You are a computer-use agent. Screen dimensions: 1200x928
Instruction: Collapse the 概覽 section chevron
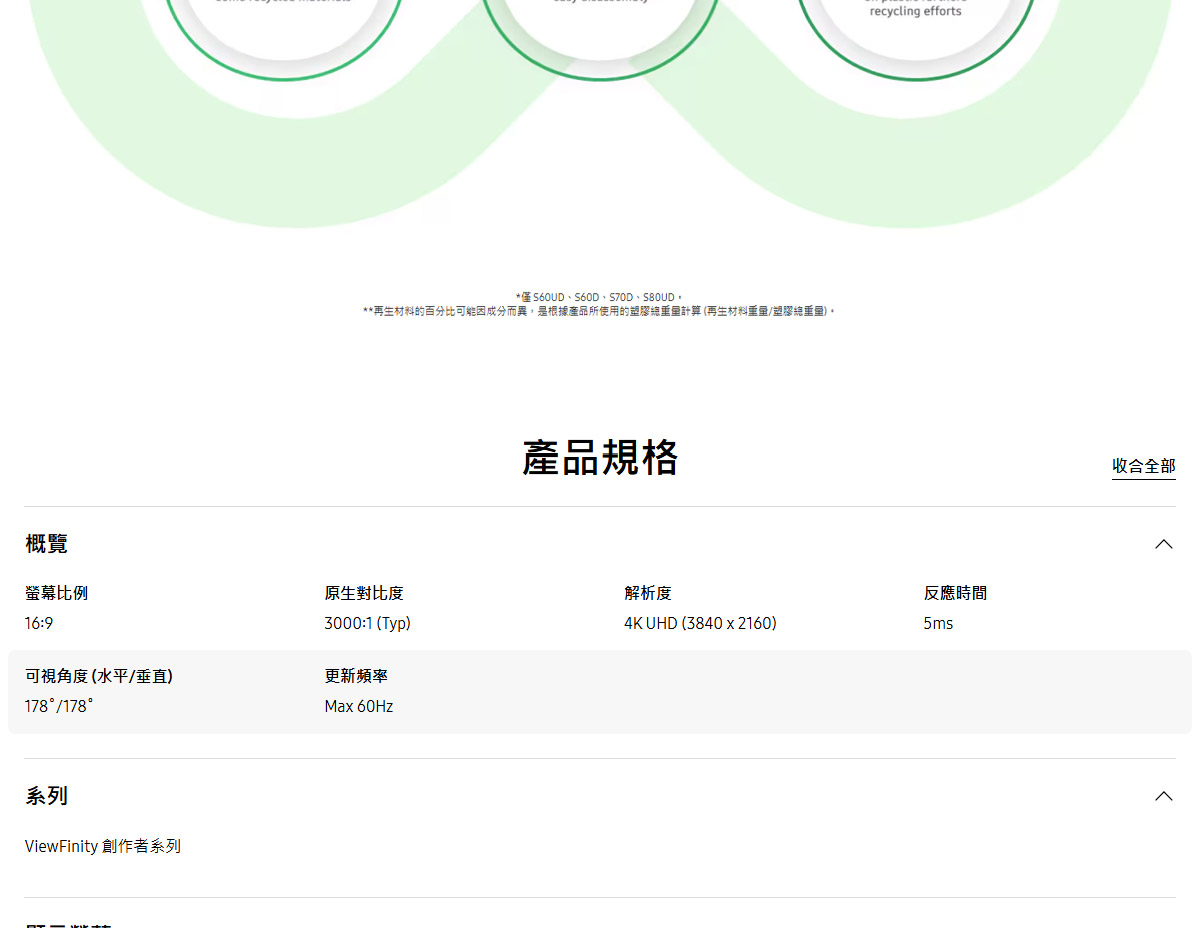(x=1163, y=543)
